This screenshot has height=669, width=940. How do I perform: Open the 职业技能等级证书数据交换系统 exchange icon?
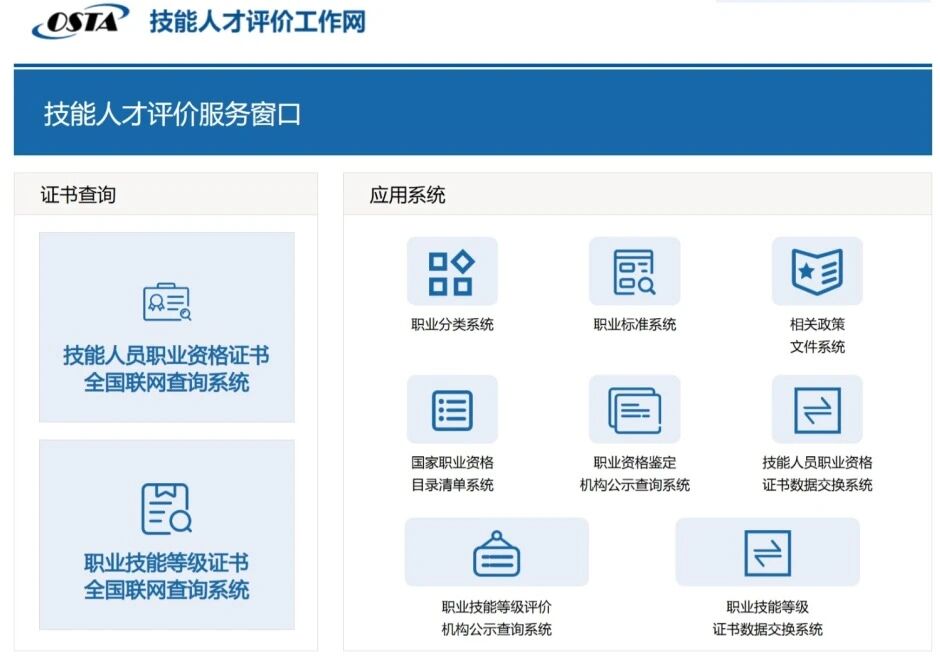click(768, 552)
